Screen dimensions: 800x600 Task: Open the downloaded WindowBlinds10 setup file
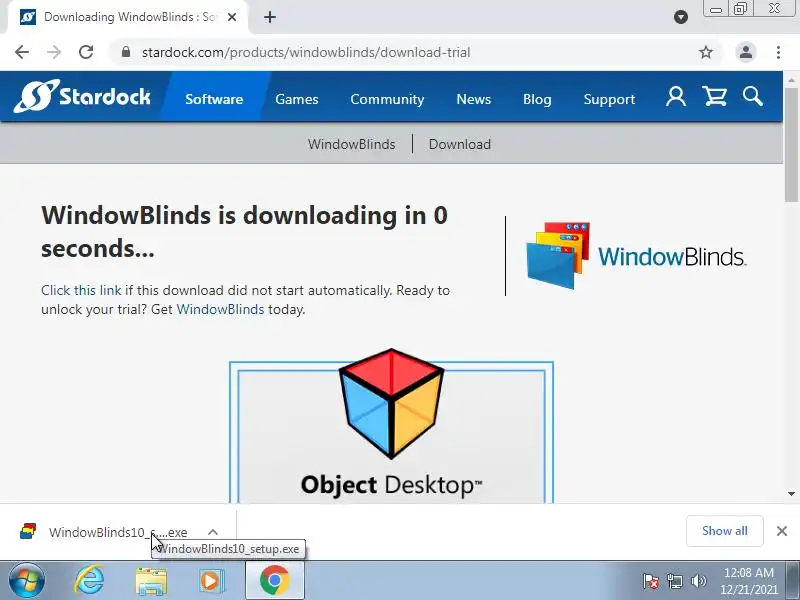tap(105, 532)
